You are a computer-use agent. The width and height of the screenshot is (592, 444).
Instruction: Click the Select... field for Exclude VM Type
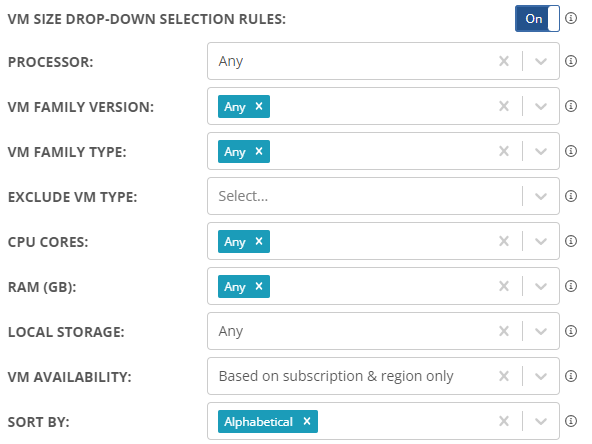364,196
